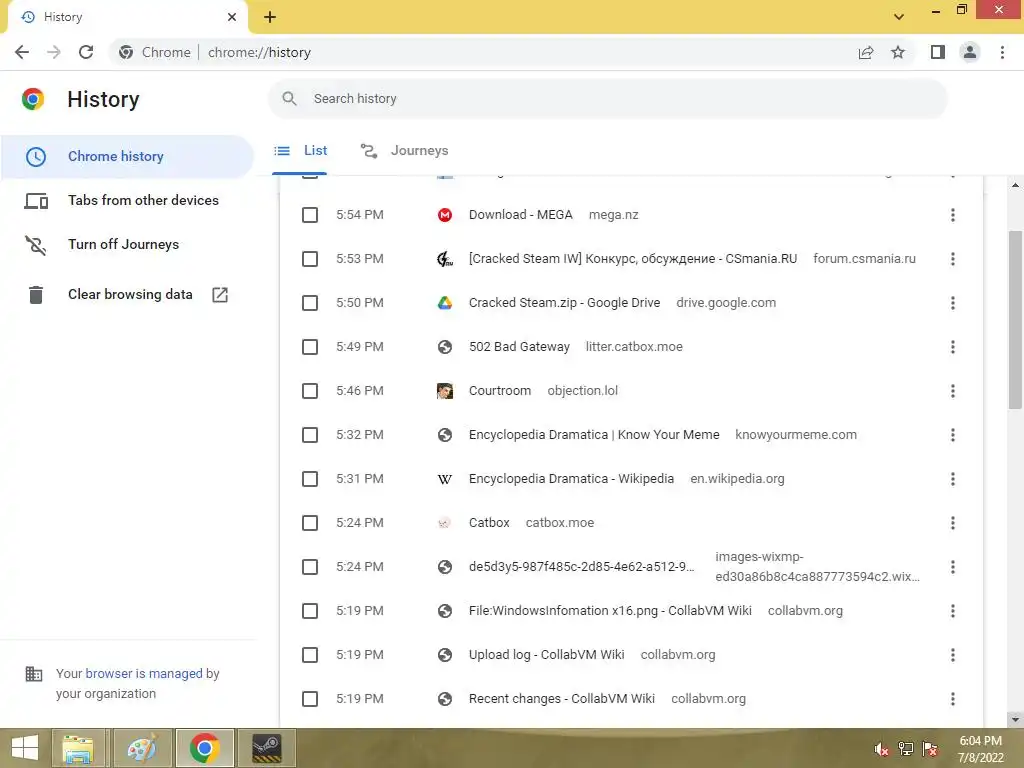Click the Action Center flag tray icon

(x=930, y=749)
